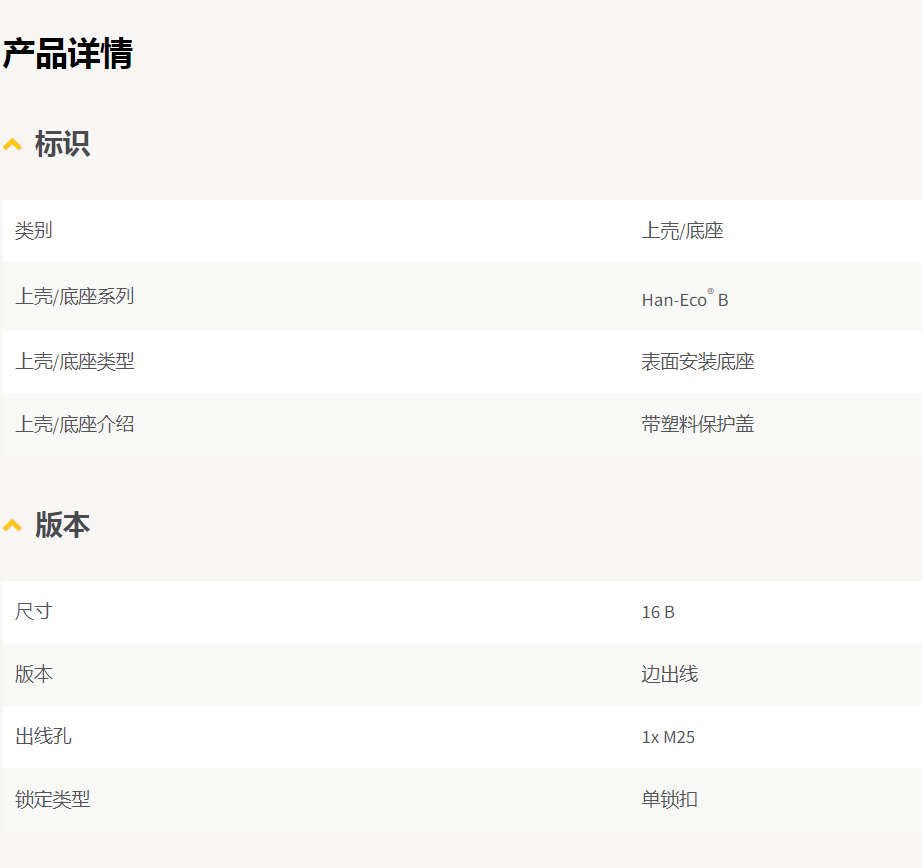Screen dimensions: 922x868
Task: Click the 出线孔 row label
Action: coord(43,736)
